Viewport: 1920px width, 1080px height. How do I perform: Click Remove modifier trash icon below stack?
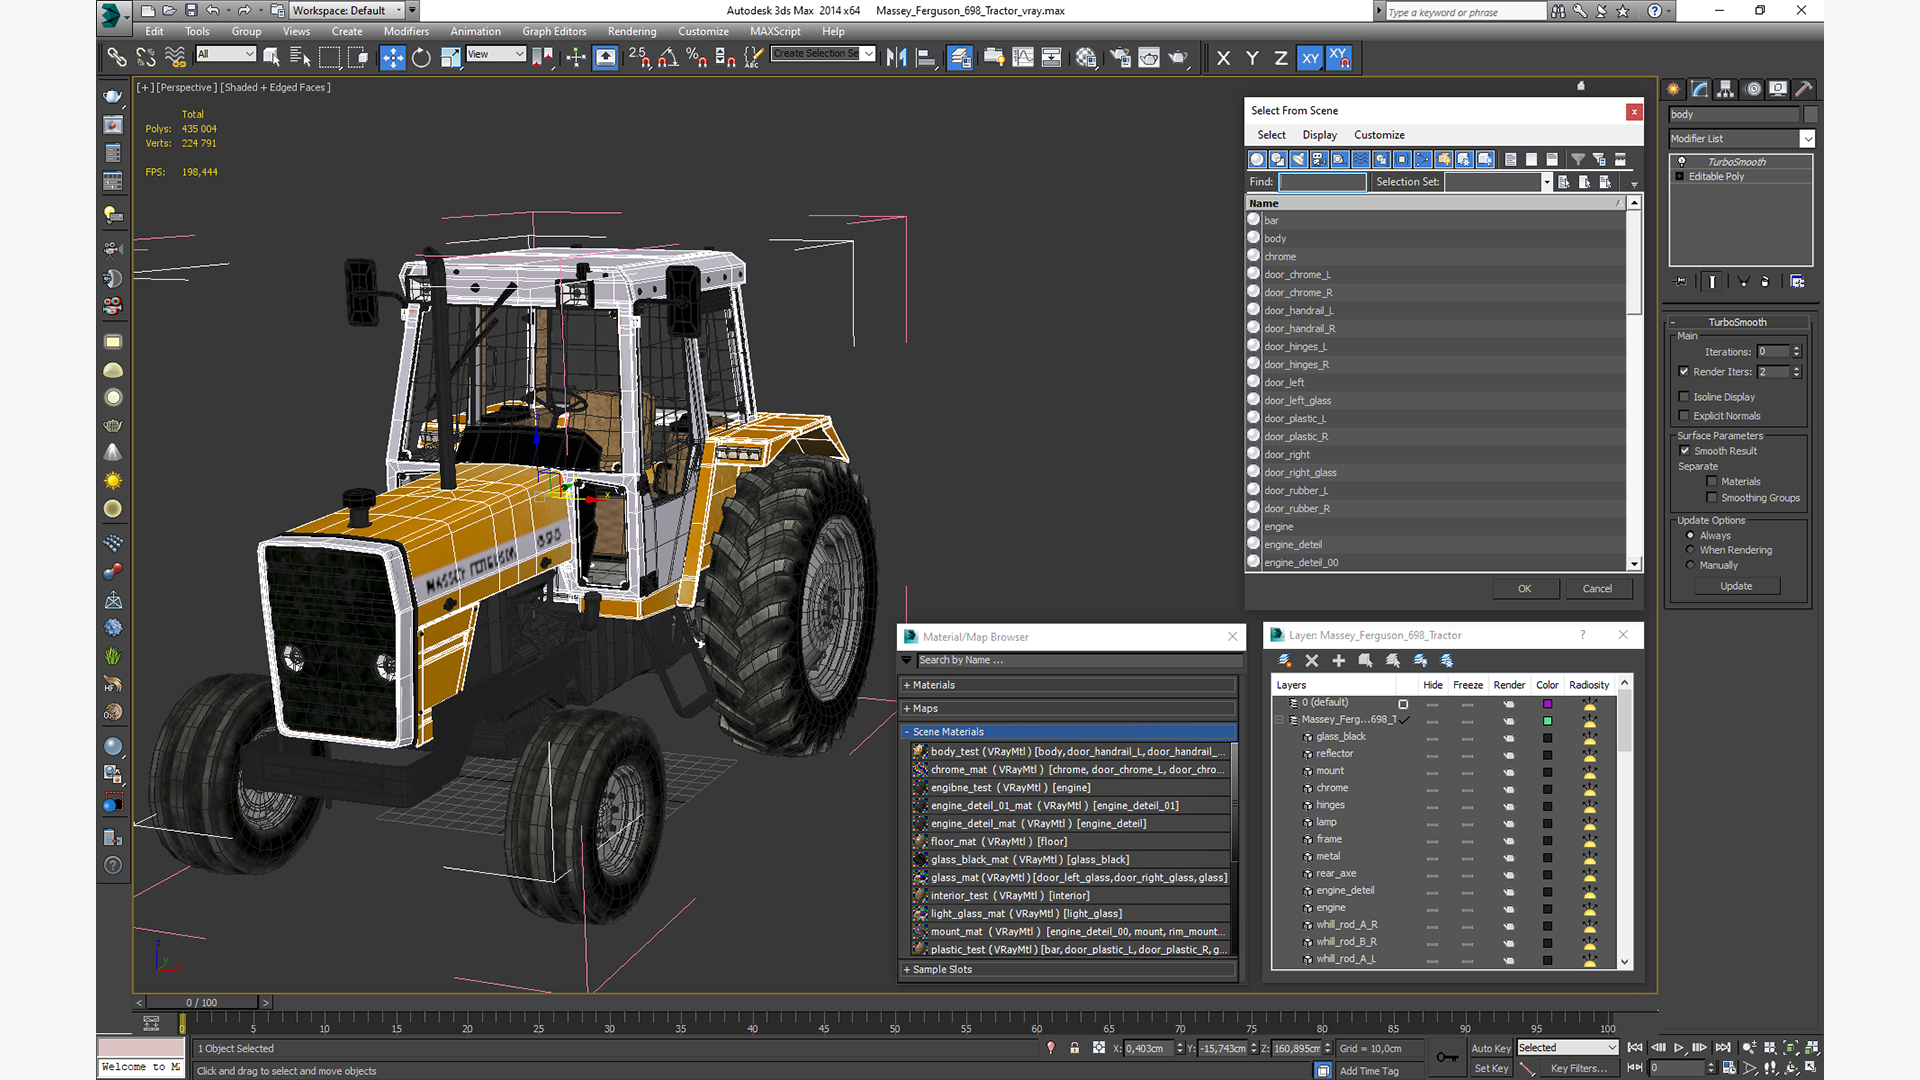(1765, 282)
